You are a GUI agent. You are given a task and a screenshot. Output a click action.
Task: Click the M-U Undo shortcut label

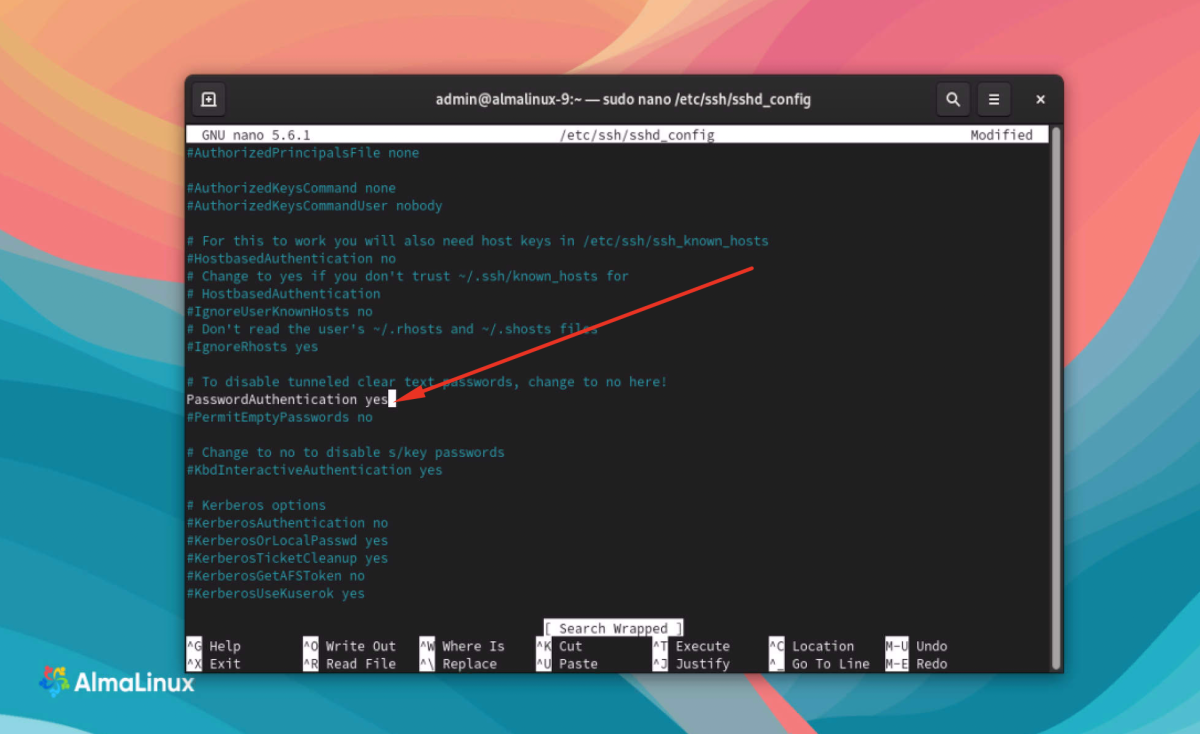916,646
